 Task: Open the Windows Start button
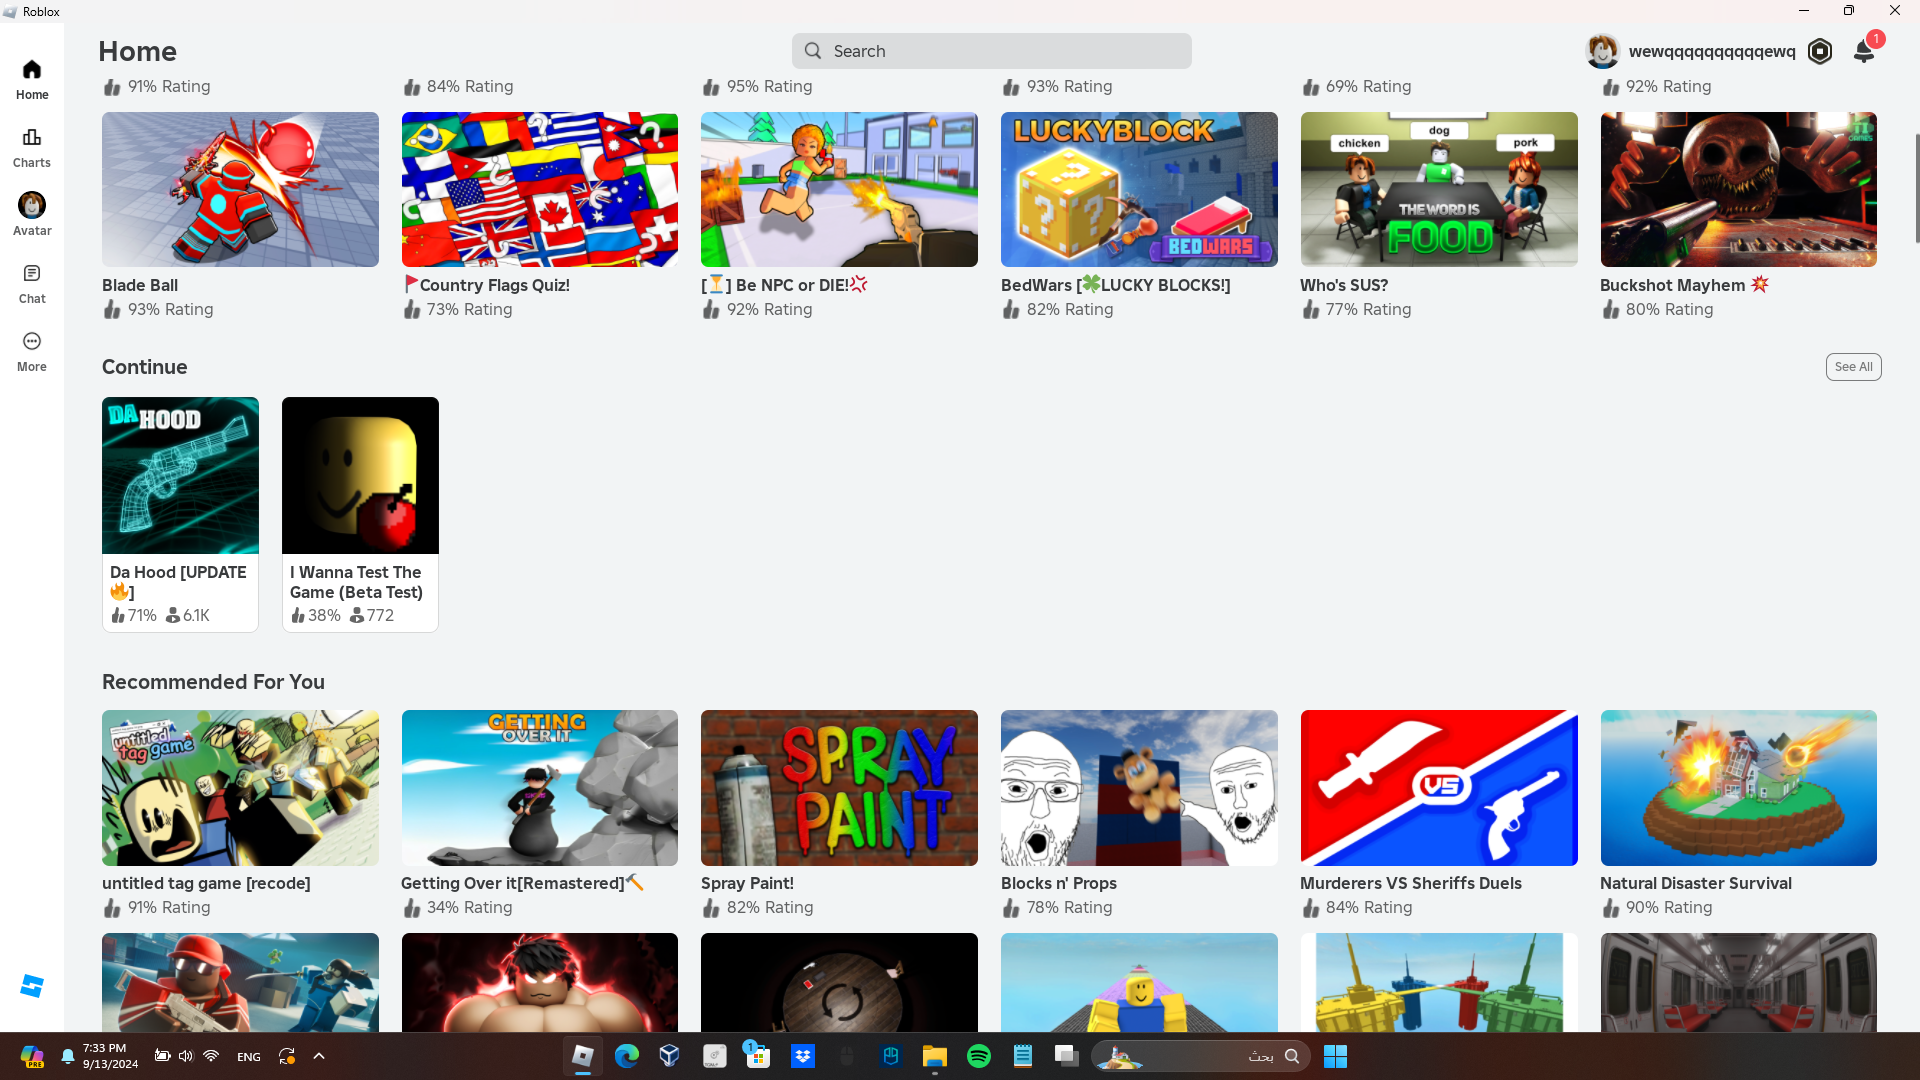[1335, 1056]
